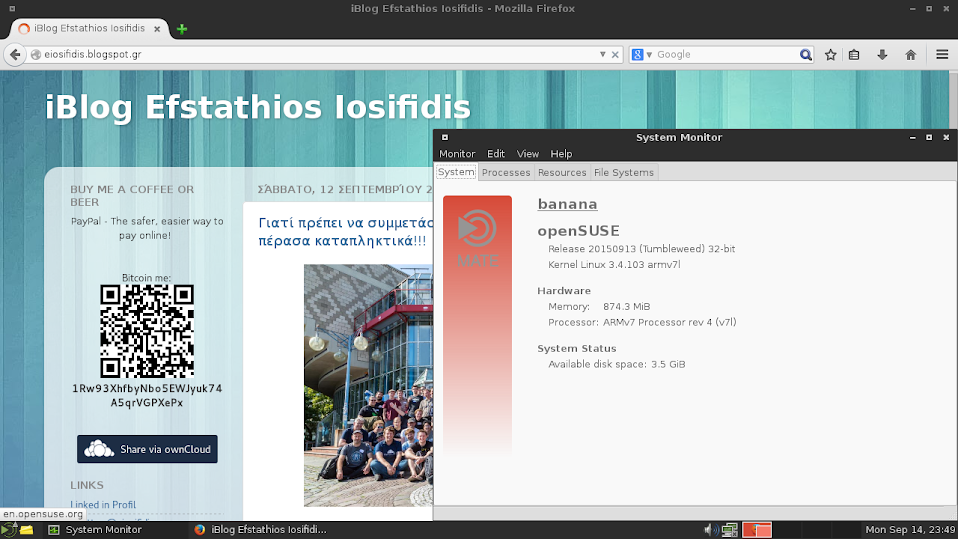Click the group photo in the blog post

[368, 386]
